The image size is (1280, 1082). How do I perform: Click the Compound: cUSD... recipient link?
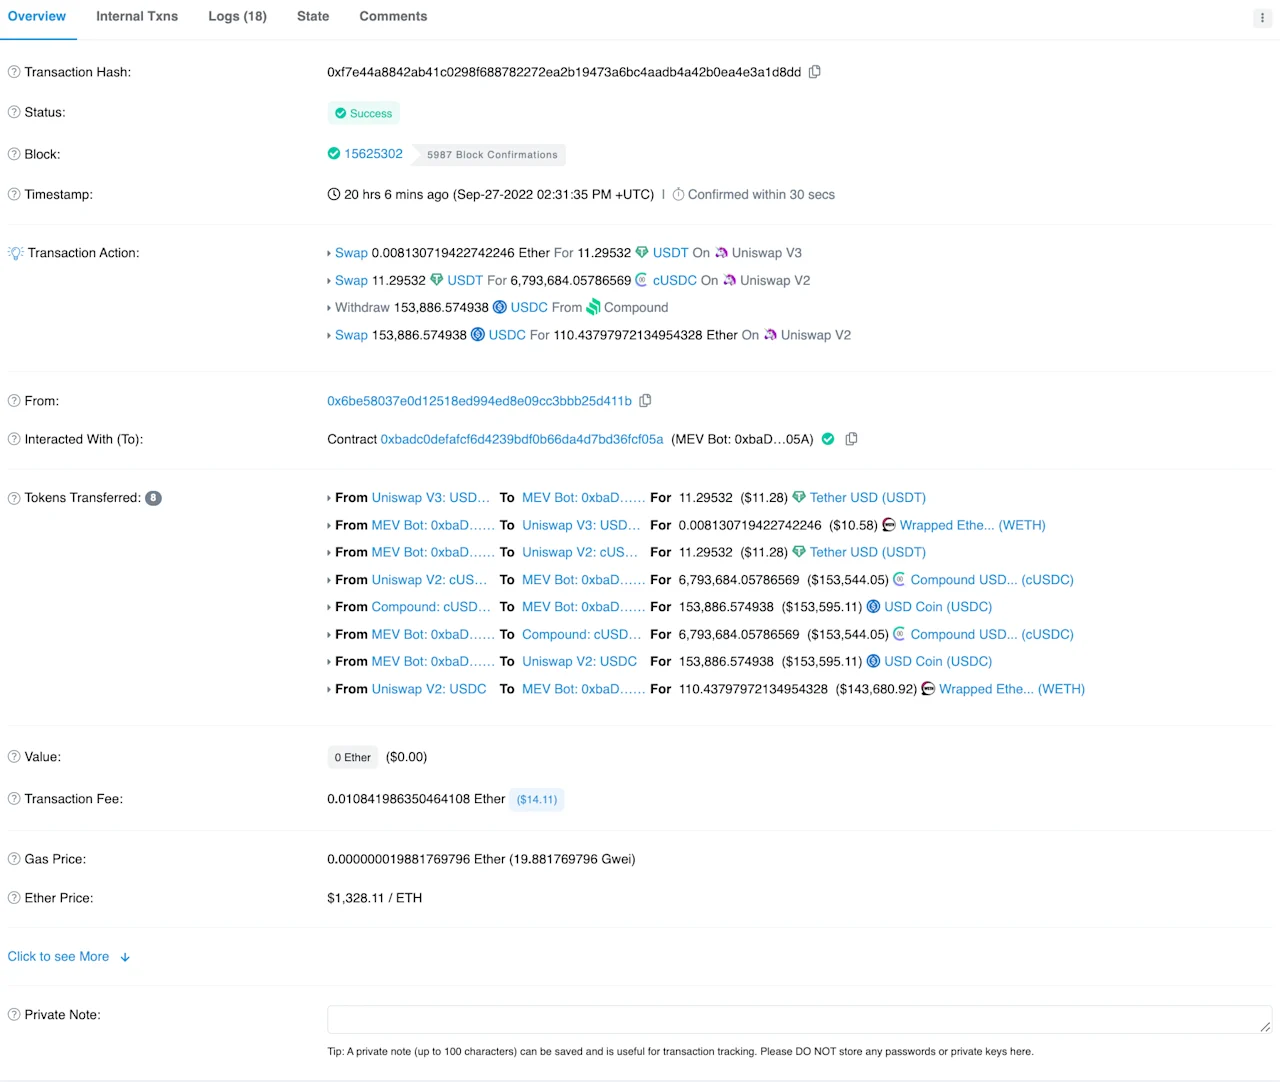point(580,634)
